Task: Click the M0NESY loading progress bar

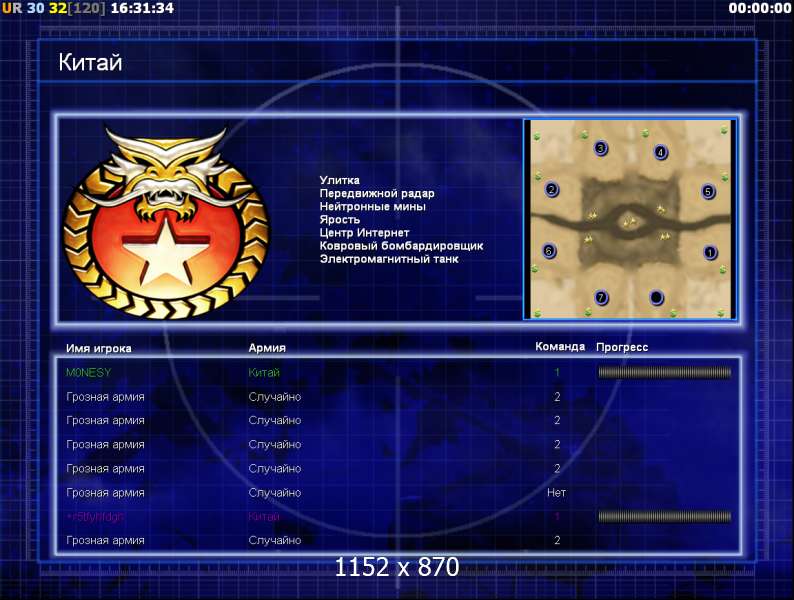Action: (x=664, y=373)
